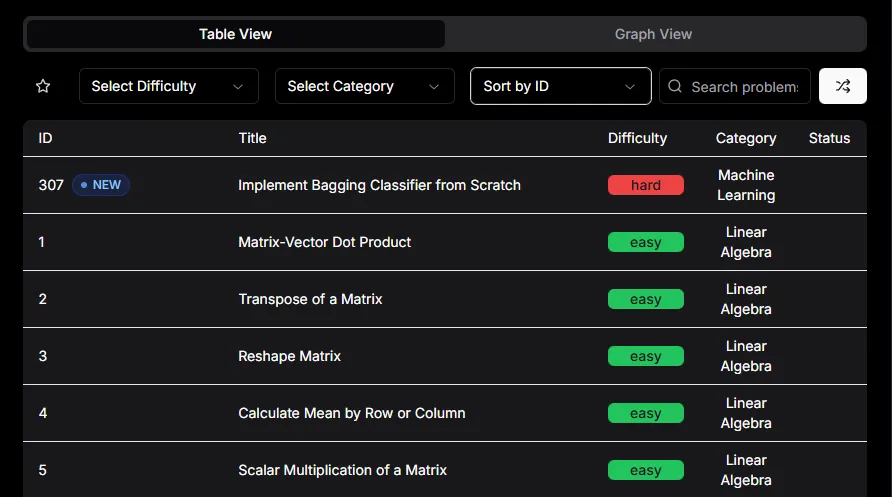Click the search magnifier icon
The height and width of the screenshot is (497, 892).
pyautogui.click(x=676, y=86)
